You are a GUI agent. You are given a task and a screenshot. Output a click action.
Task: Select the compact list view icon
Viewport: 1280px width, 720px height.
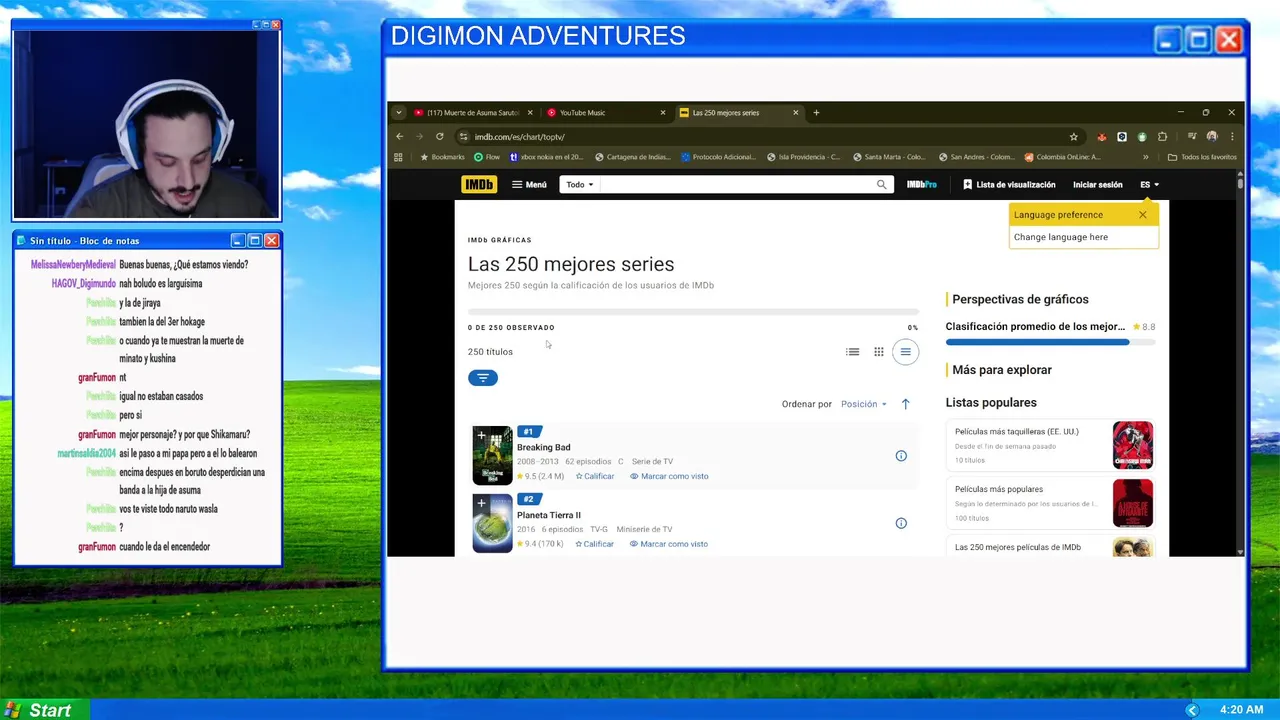pos(905,352)
